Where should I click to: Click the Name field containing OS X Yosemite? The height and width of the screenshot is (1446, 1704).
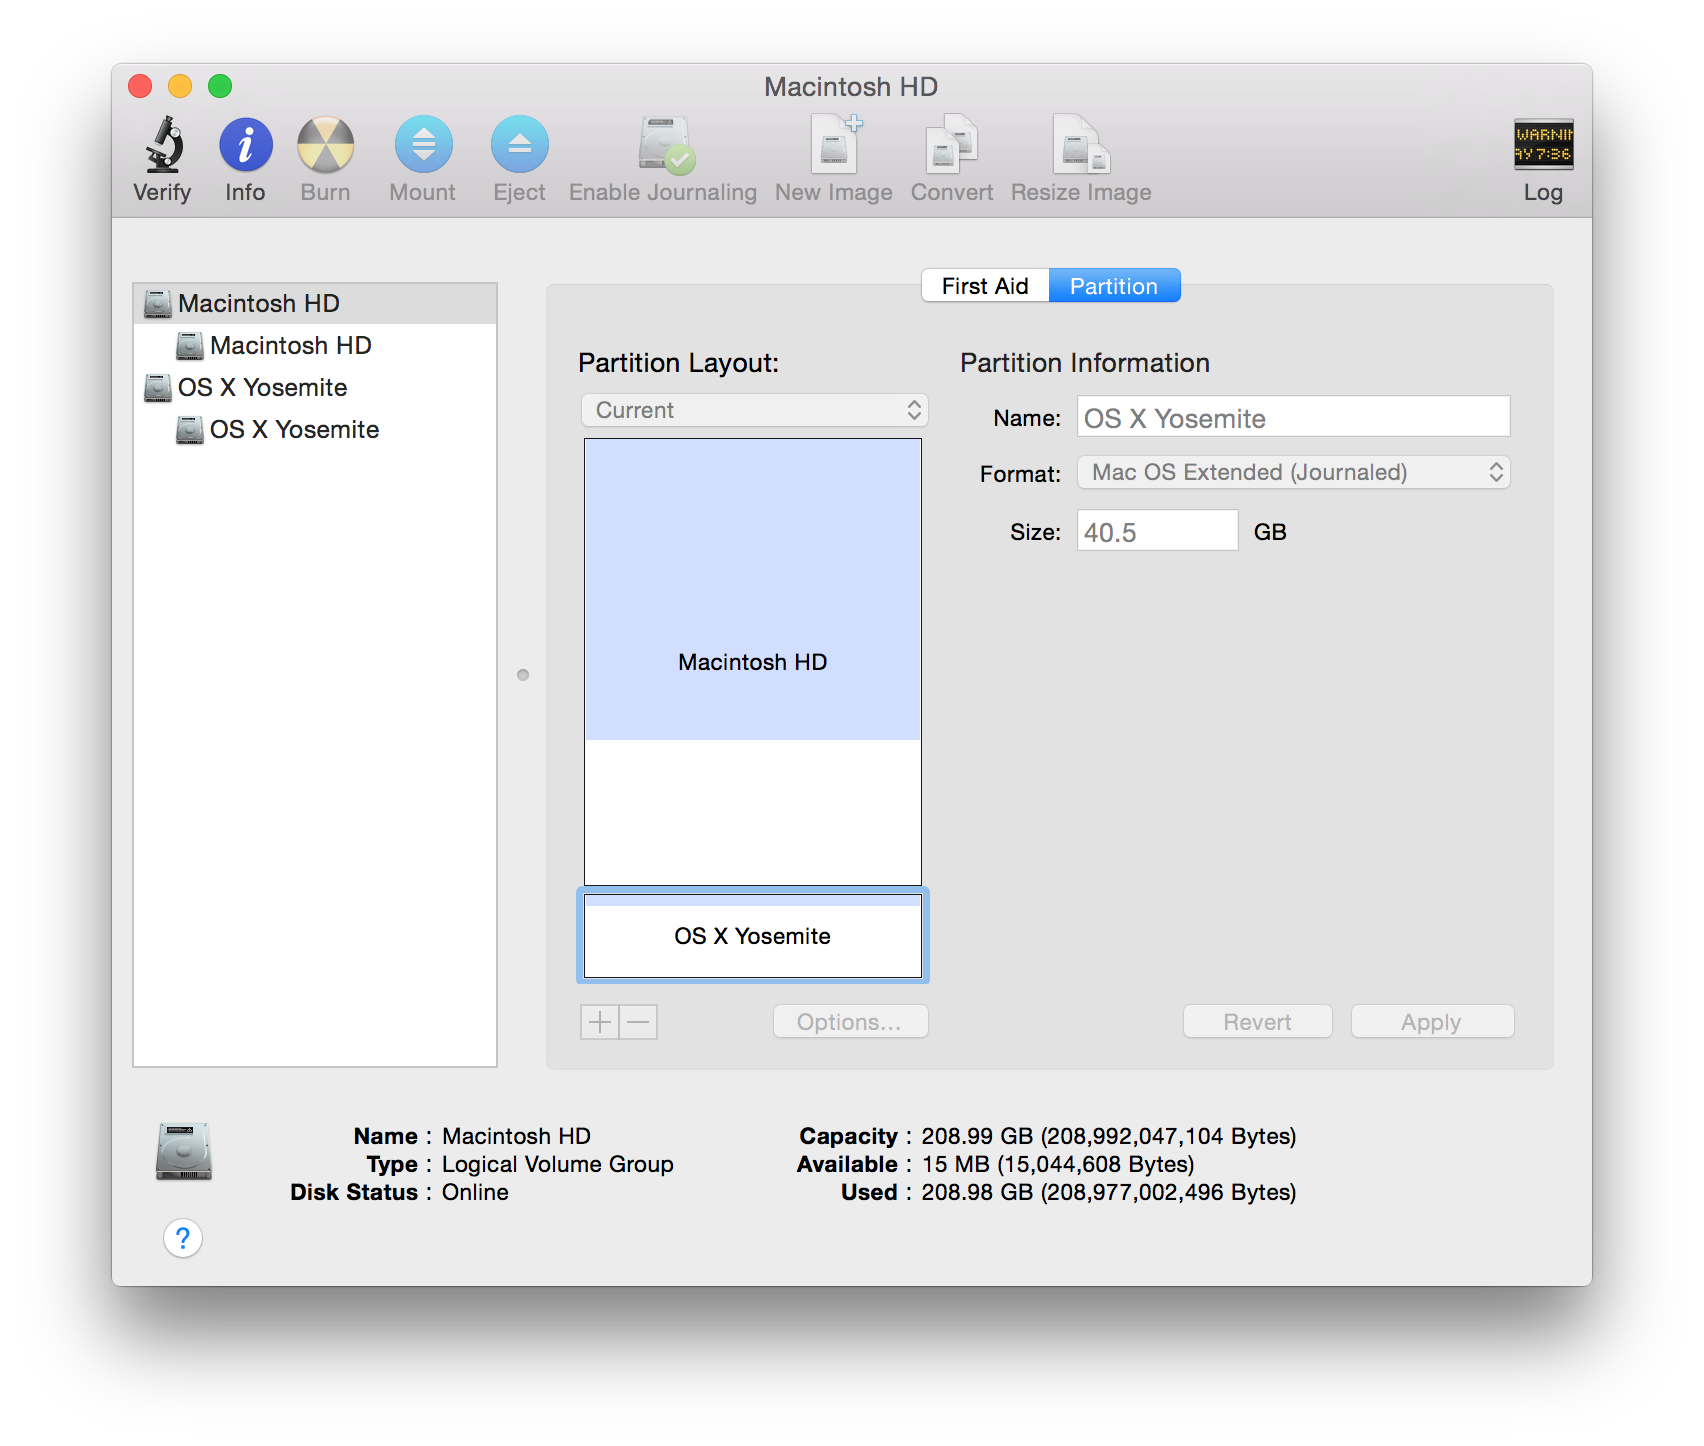[1293, 417]
